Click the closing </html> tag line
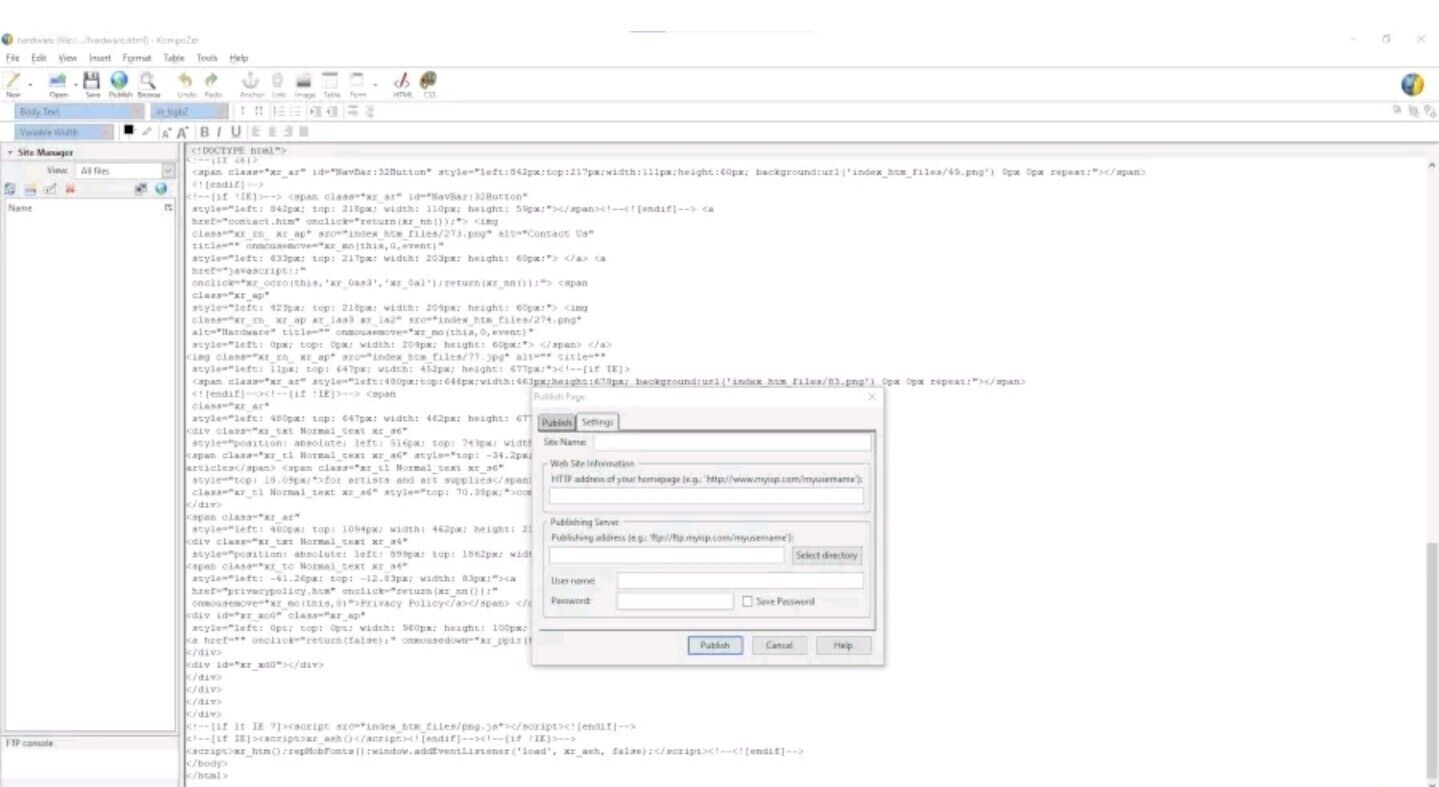Screen dimensions: 1439x787 pyautogui.click(x=208, y=775)
